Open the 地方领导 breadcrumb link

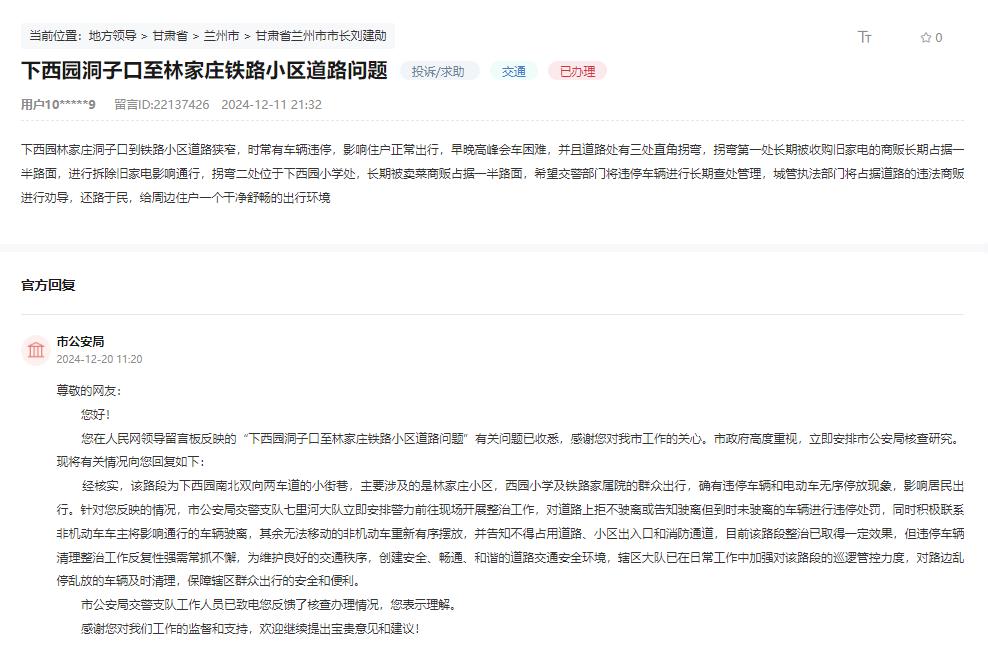112,36
